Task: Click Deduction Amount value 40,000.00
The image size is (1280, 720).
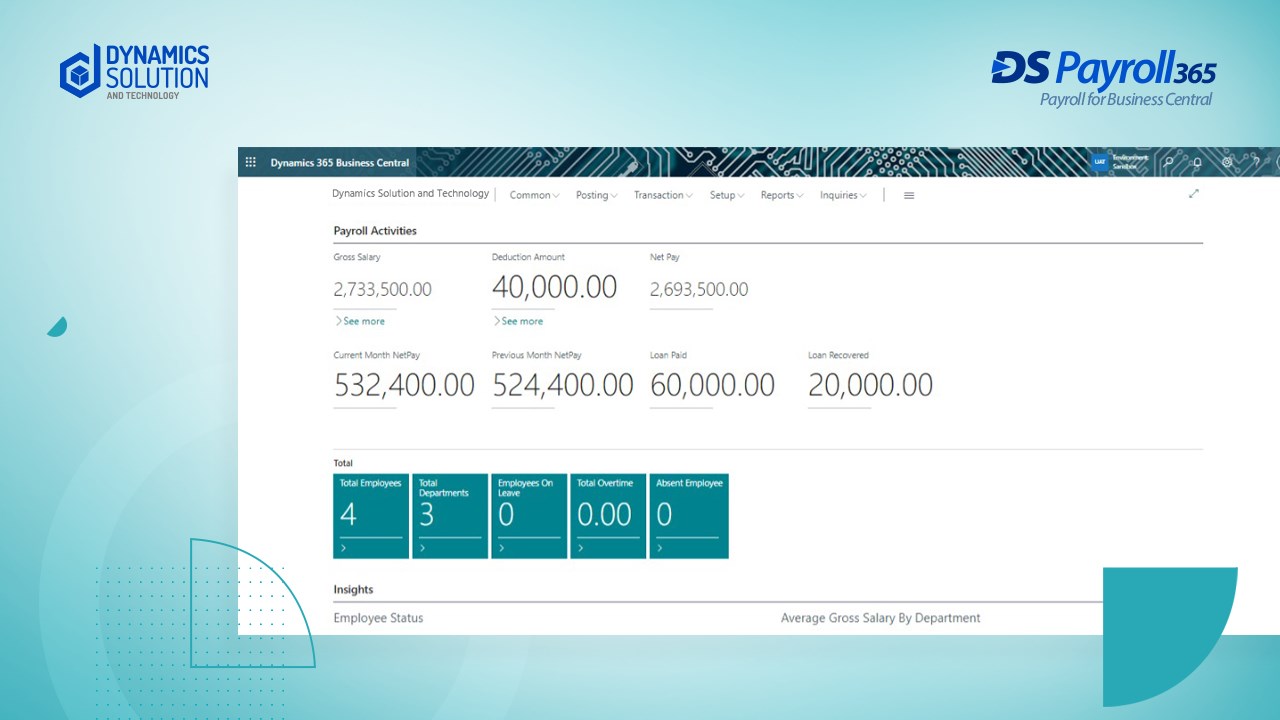Action: (554, 288)
